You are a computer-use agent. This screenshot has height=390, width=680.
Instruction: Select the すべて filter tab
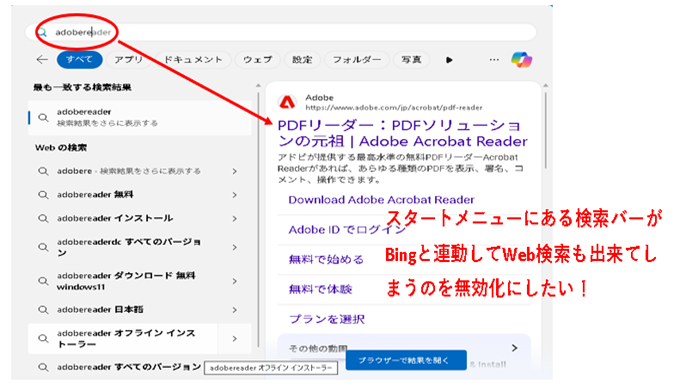pos(79,59)
